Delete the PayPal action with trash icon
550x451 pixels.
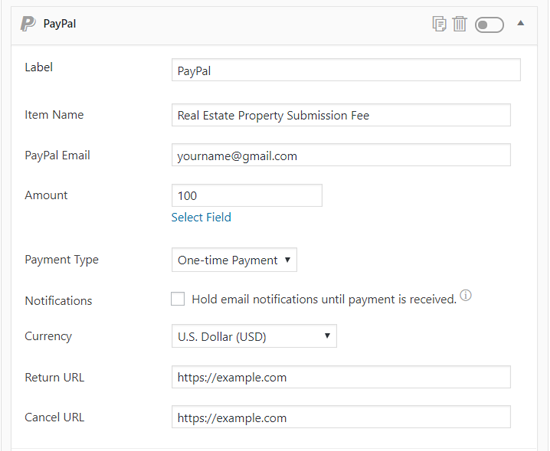pyautogui.click(x=460, y=24)
